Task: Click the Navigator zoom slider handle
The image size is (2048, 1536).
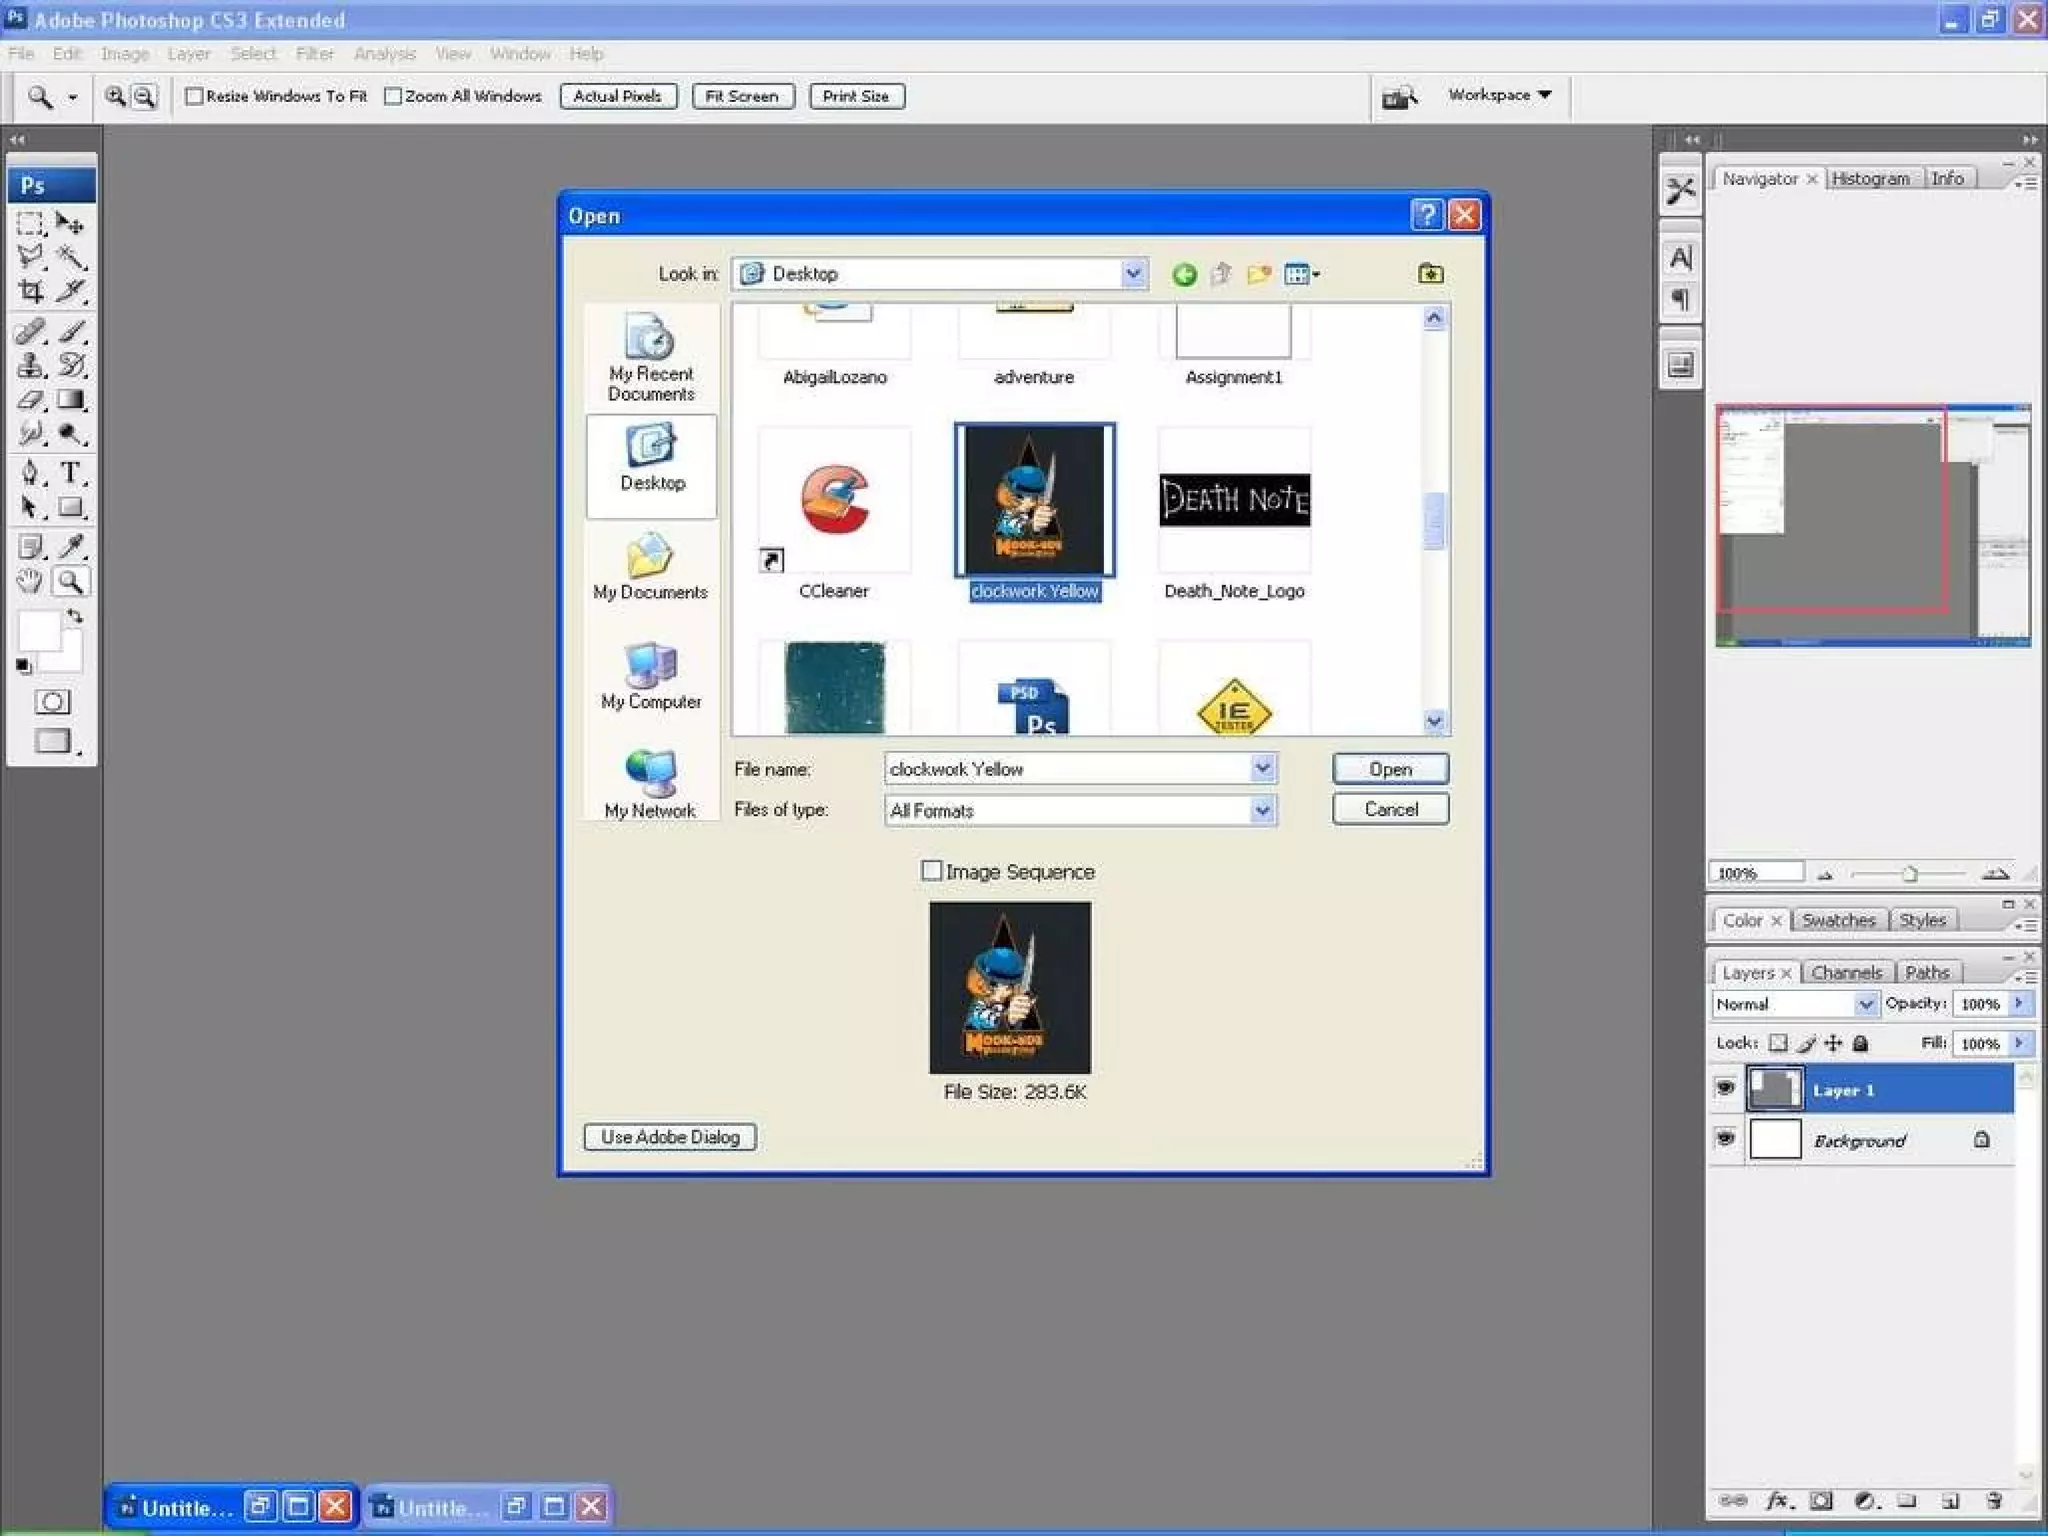Action: tap(1909, 874)
